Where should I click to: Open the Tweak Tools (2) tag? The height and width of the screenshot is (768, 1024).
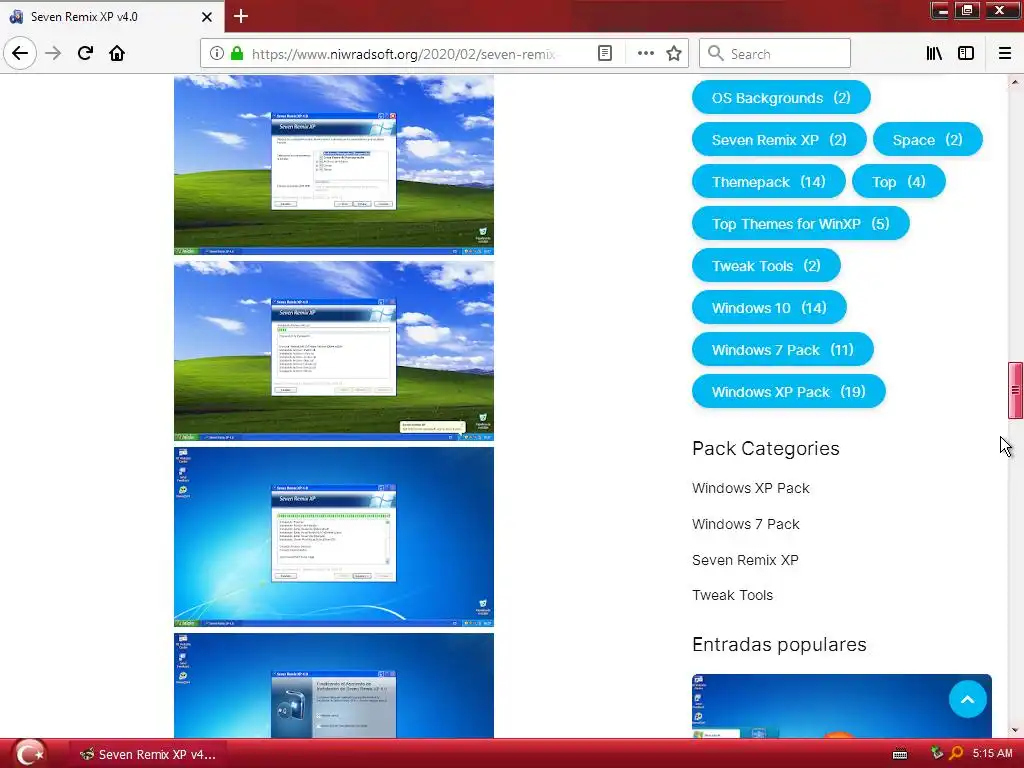[766, 266]
